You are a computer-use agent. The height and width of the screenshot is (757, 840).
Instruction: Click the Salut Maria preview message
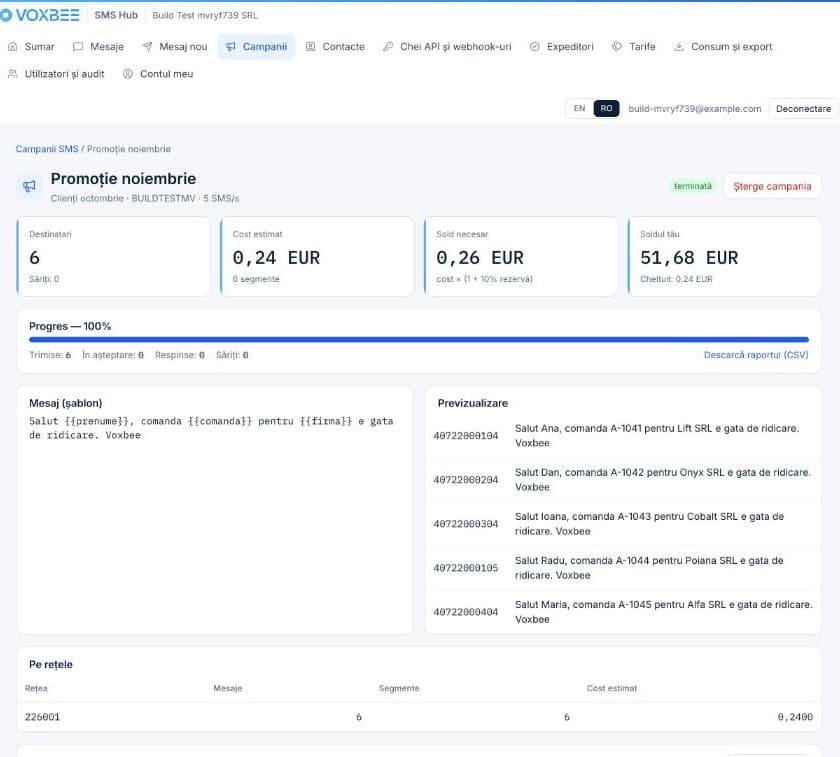(x=664, y=612)
